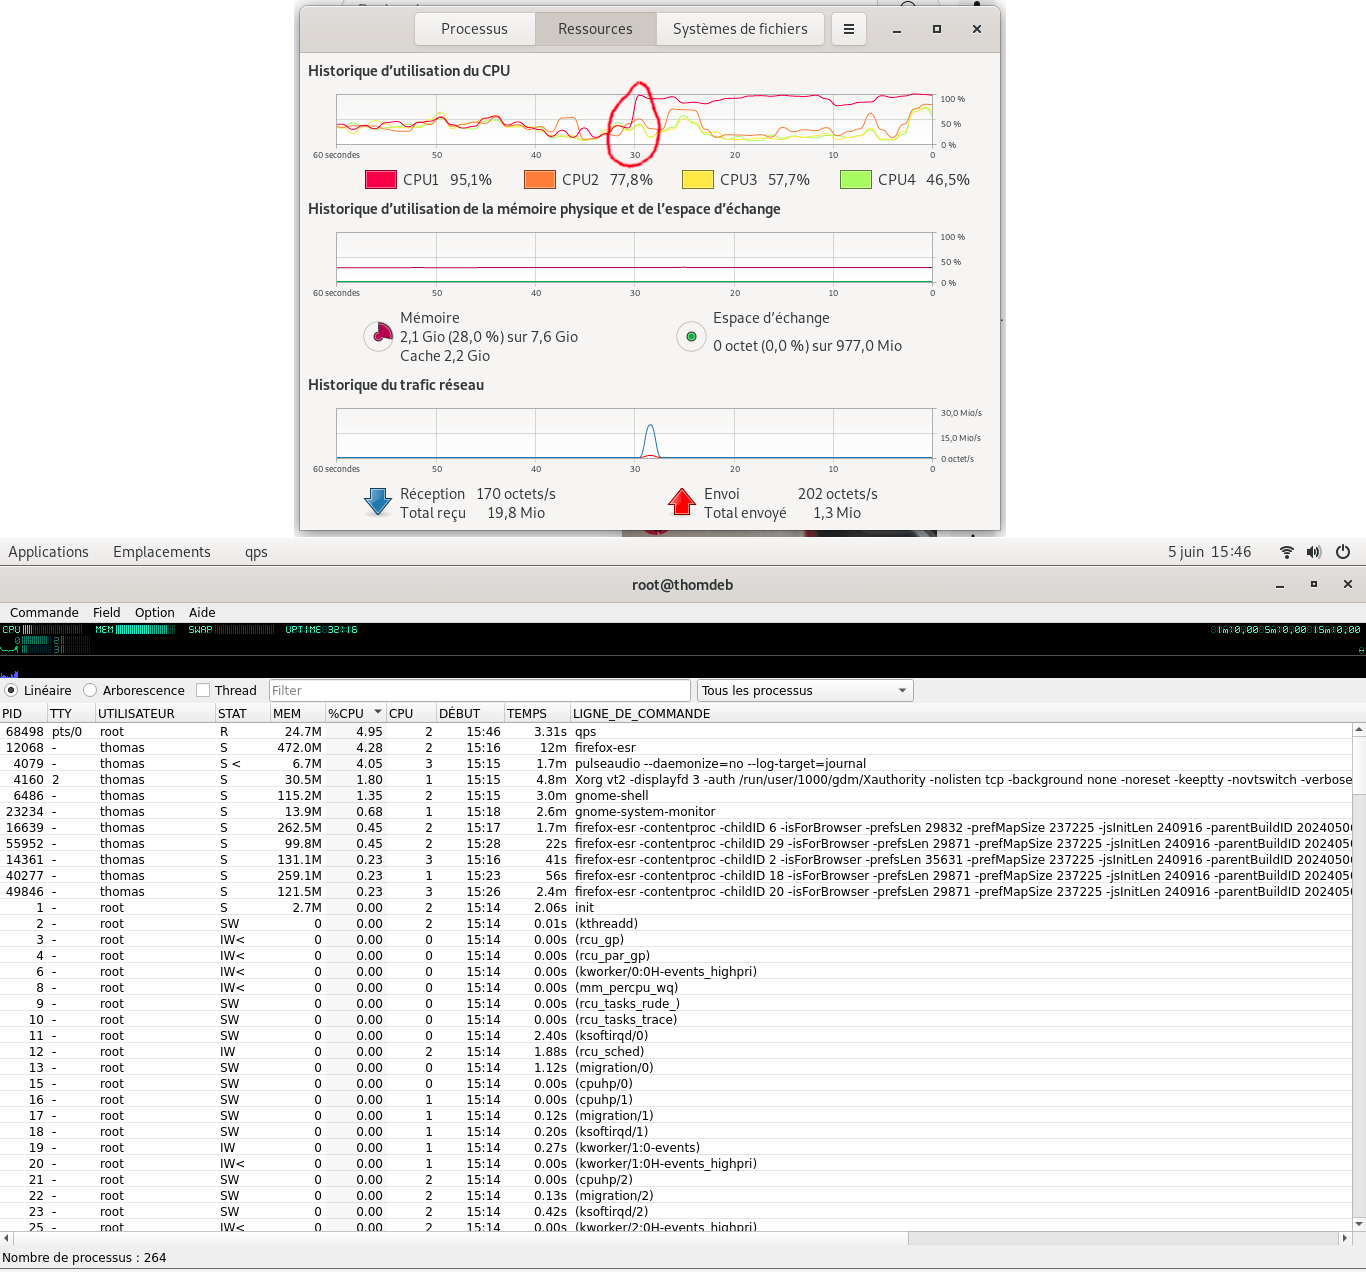Image resolution: width=1366 pixels, height=1272 pixels.
Task: Click the power icon in panel
Action: pyautogui.click(x=1343, y=552)
